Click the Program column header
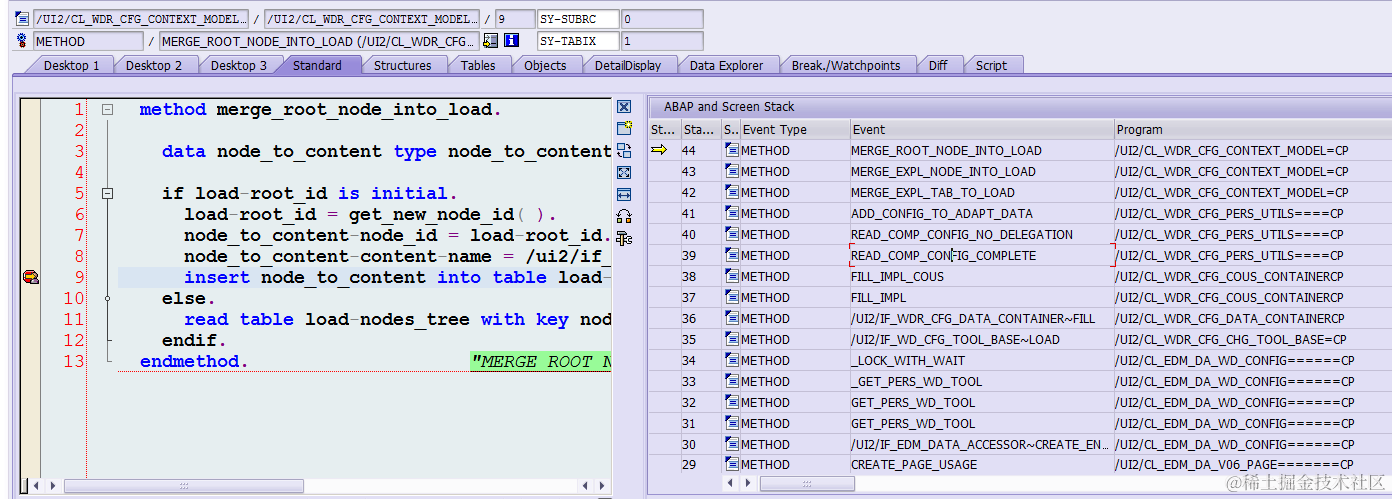This screenshot has width=1392, height=499. (x=1252, y=130)
